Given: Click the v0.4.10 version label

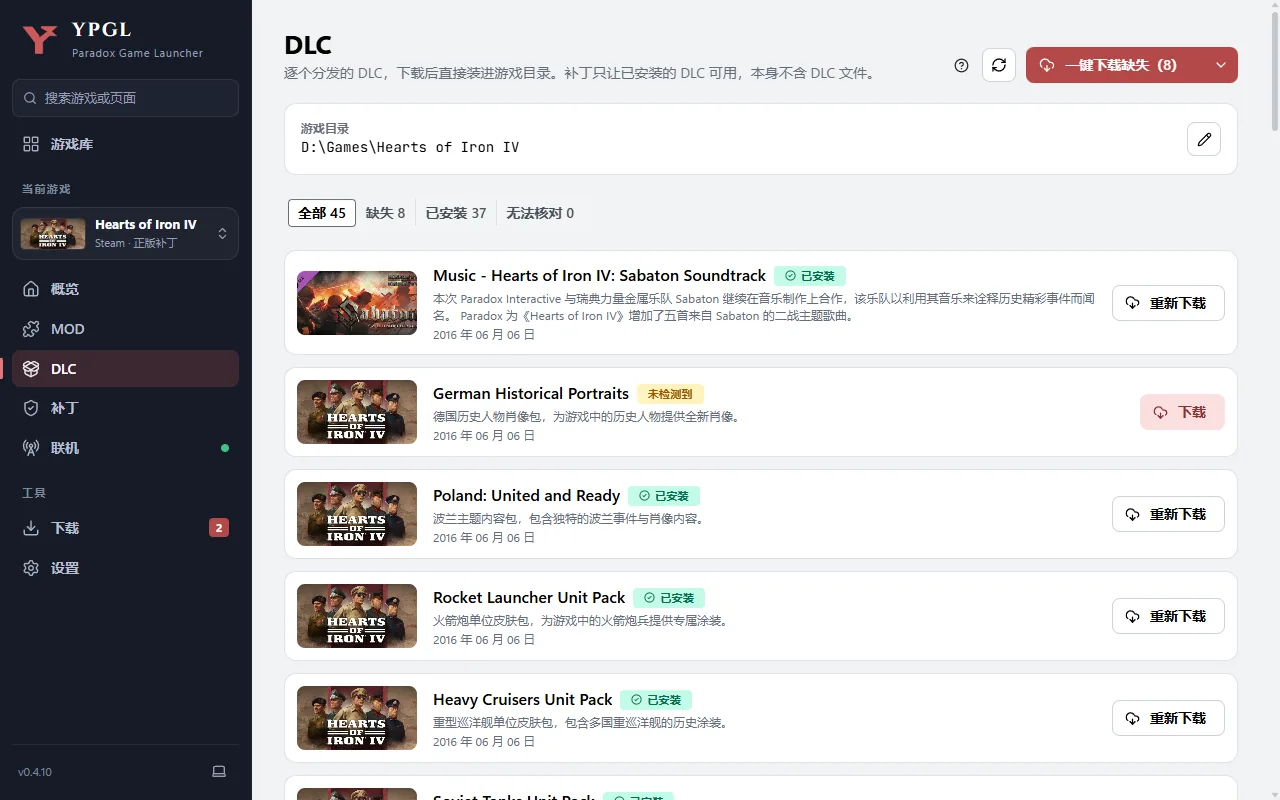Looking at the screenshot, I should pos(35,772).
